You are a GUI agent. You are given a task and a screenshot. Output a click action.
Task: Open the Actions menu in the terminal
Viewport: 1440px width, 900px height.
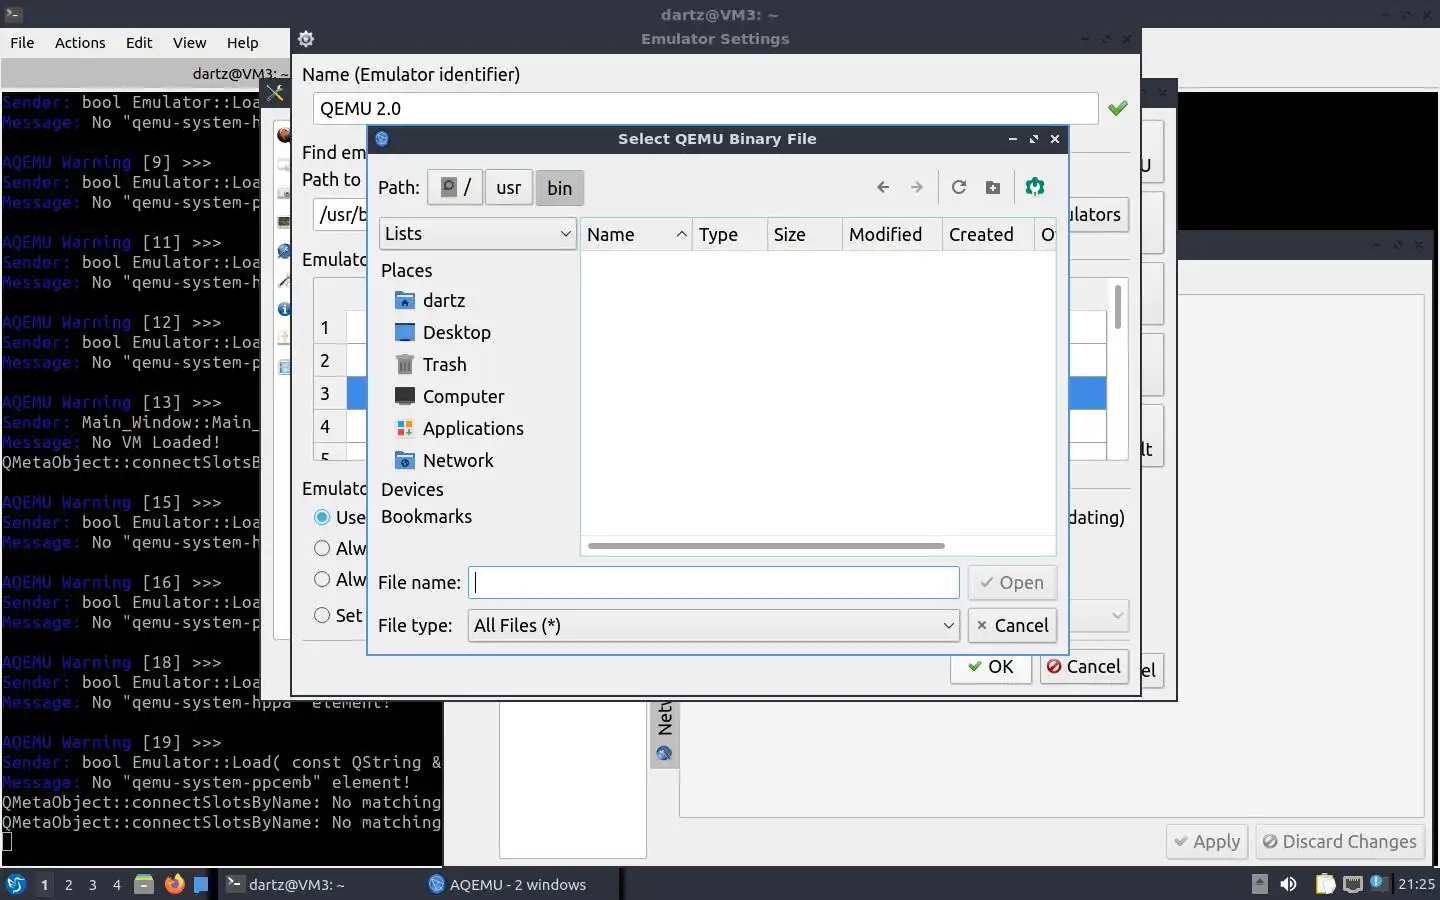pyautogui.click(x=80, y=43)
